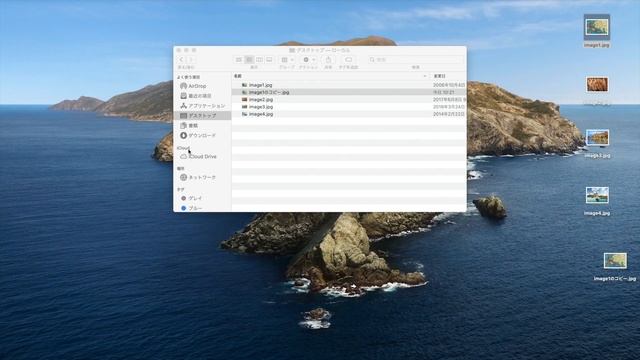Image resolution: width=640 pixels, height=360 pixels.
Task: Switch Finder to gallery view
Action: [269, 60]
